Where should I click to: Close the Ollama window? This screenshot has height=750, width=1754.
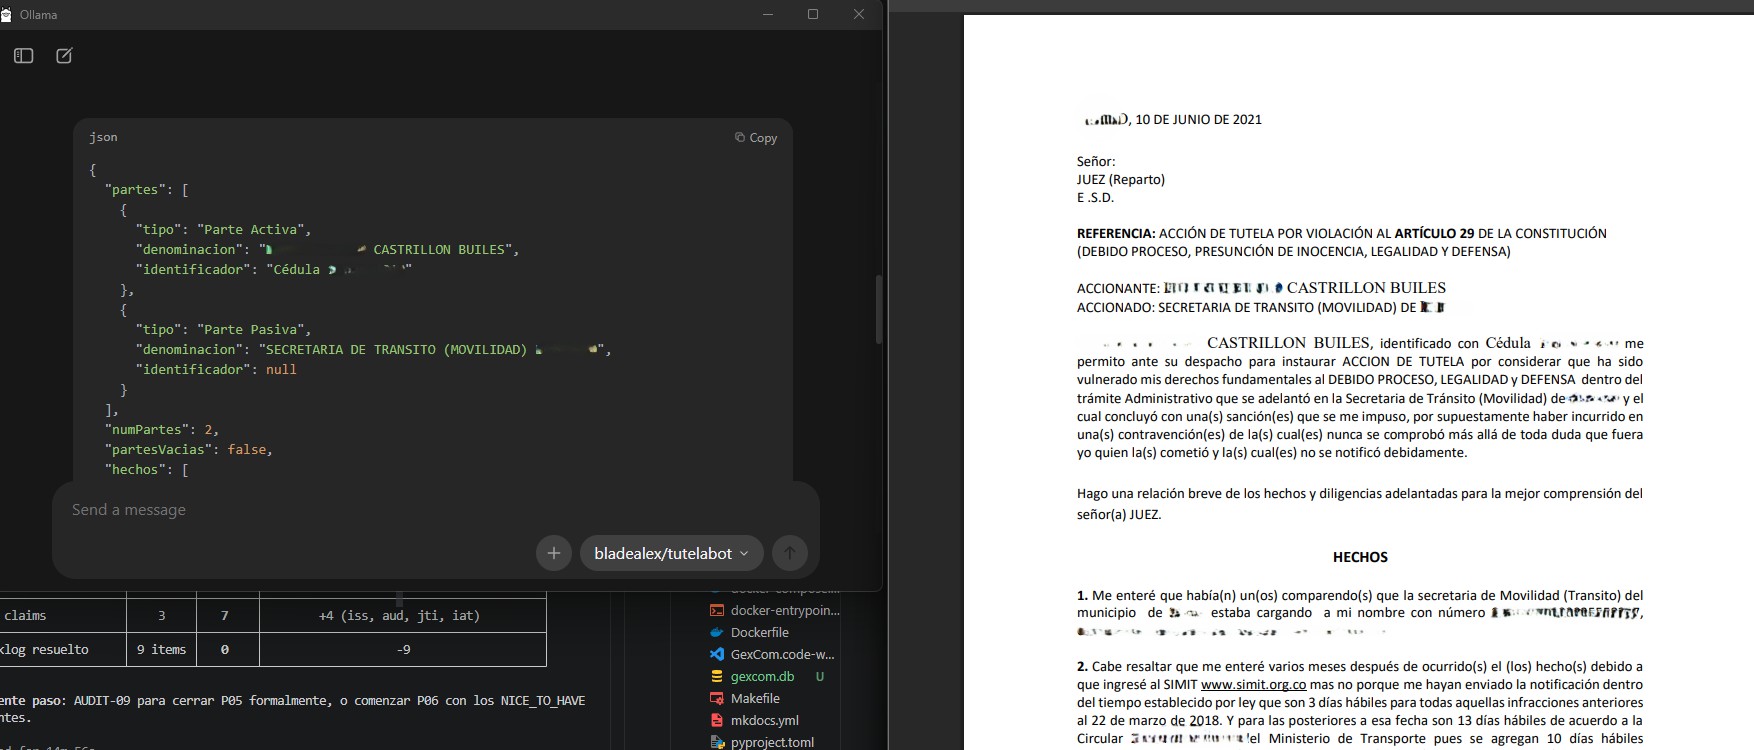click(858, 14)
